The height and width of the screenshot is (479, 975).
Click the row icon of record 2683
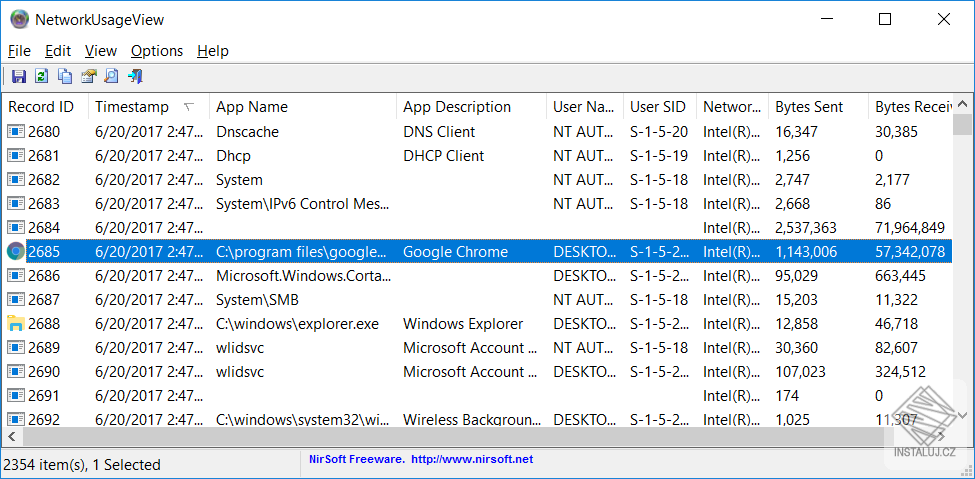point(16,204)
